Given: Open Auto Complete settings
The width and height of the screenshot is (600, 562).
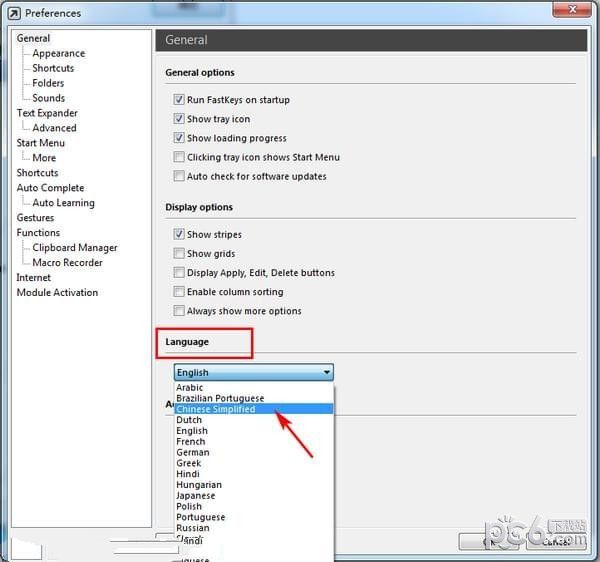Looking at the screenshot, I should click(50, 188).
